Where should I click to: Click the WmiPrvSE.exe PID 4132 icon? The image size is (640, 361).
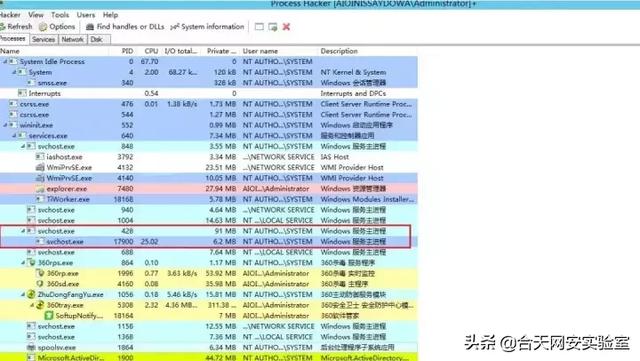click(x=40, y=167)
